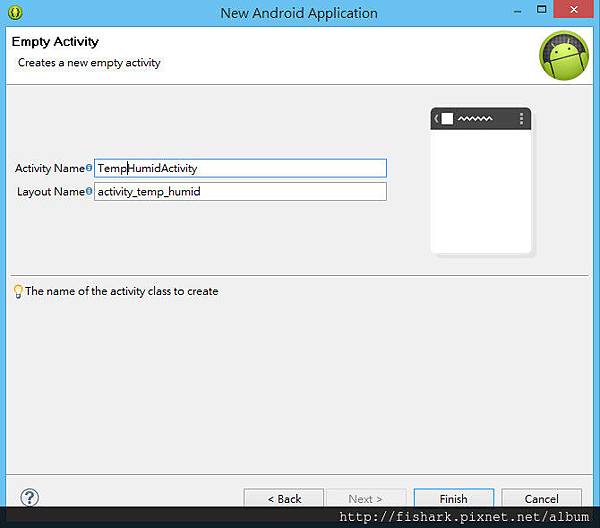
Task: Minimize the wizard dialog window
Action: (x=517, y=11)
